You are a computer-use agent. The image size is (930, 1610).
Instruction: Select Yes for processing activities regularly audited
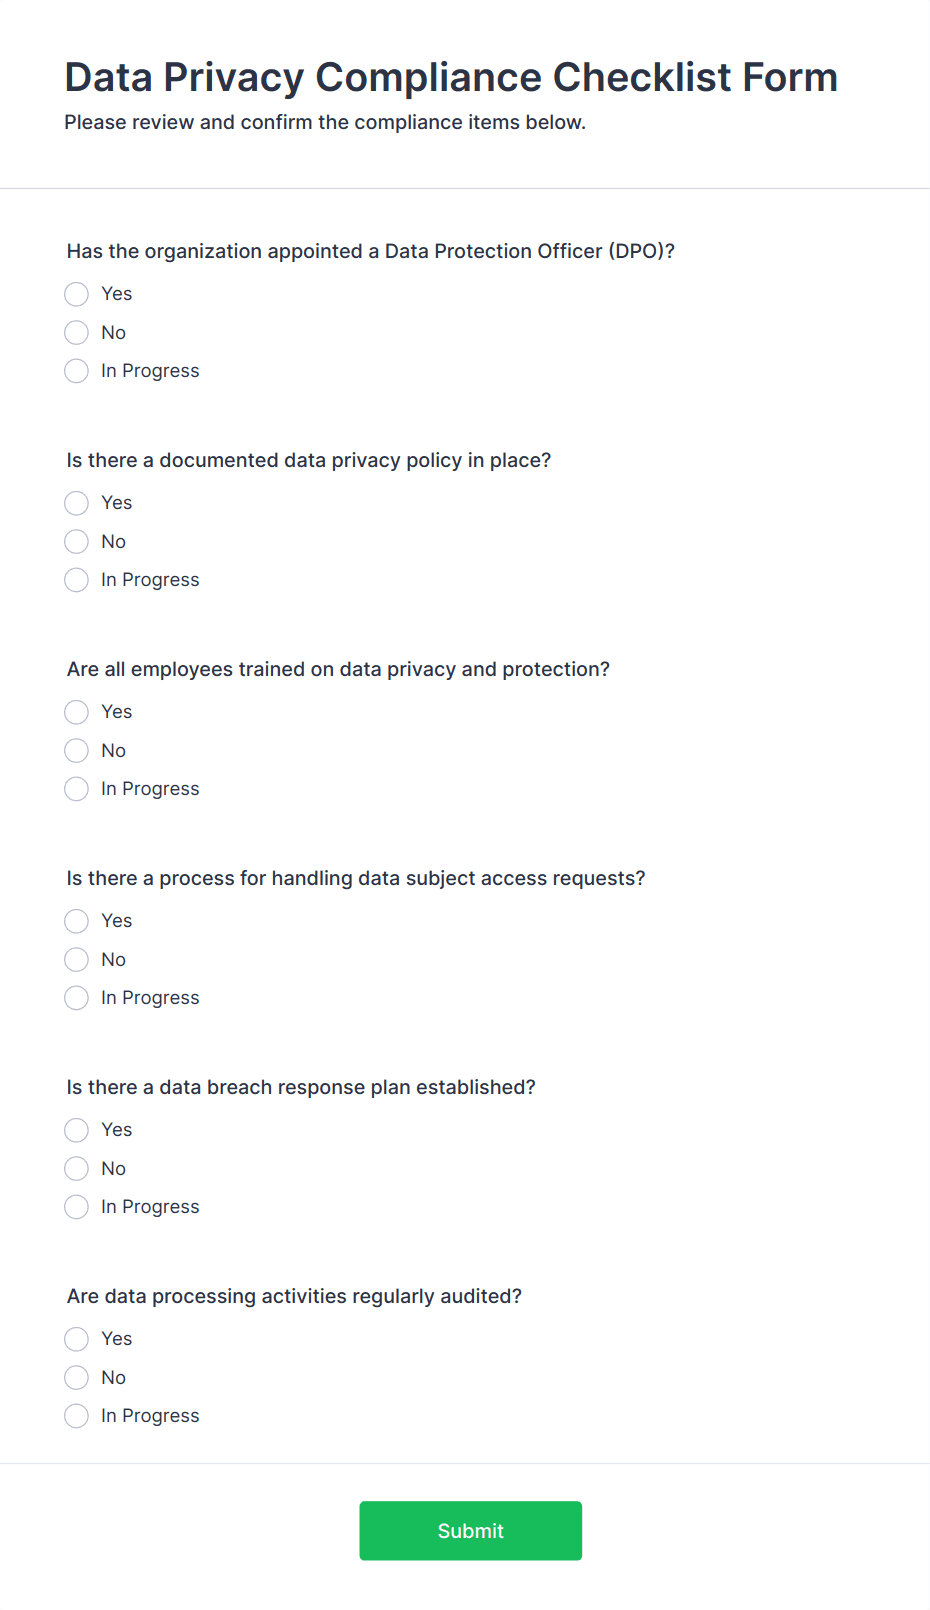[x=76, y=1339]
